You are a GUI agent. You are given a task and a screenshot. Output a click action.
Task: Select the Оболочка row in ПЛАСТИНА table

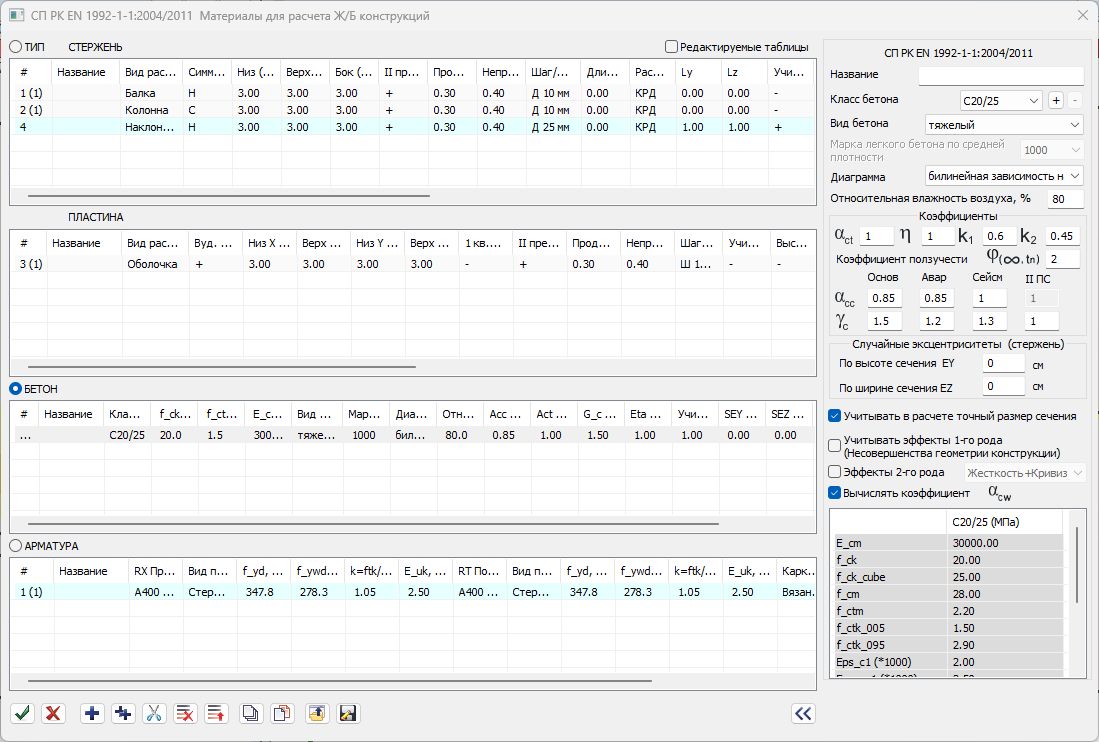(x=151, y=264)
